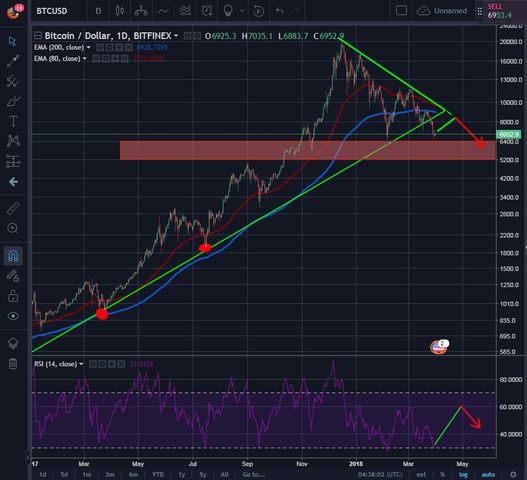Set the range to YTD
Image resolution: width=527 pixels, height=480 pixels.
158,475
